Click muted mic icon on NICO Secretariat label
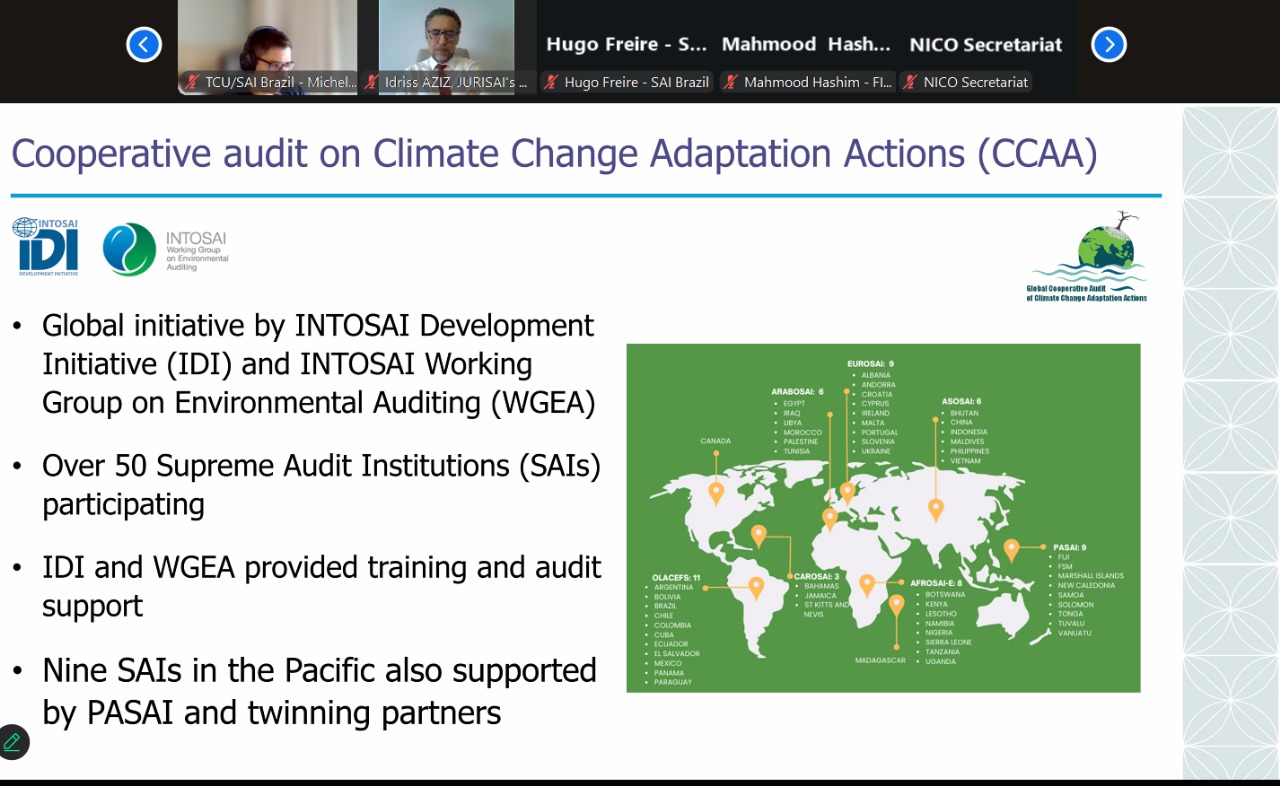Image resolution: width=1280 pixels, height=786 pixels. click(x=909, y=83)
